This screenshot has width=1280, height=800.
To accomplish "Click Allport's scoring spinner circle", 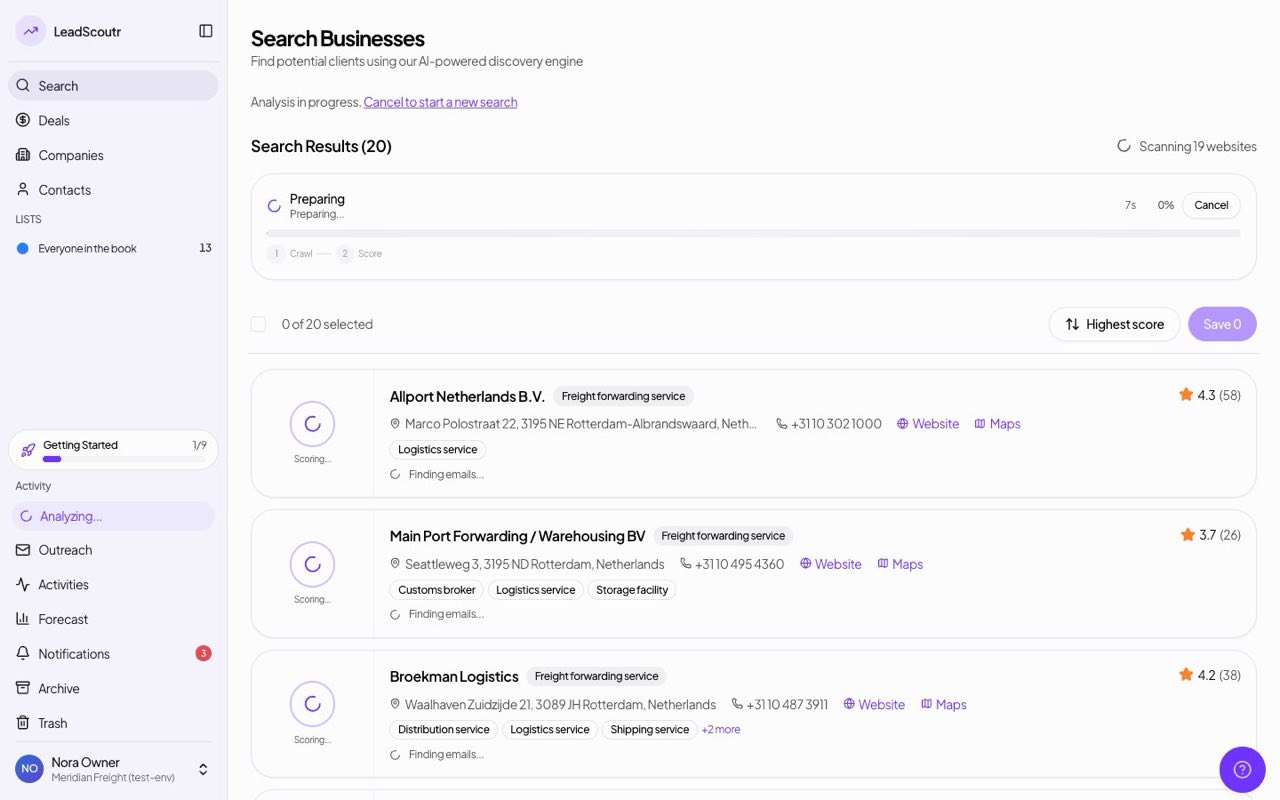I will (312, 424).
